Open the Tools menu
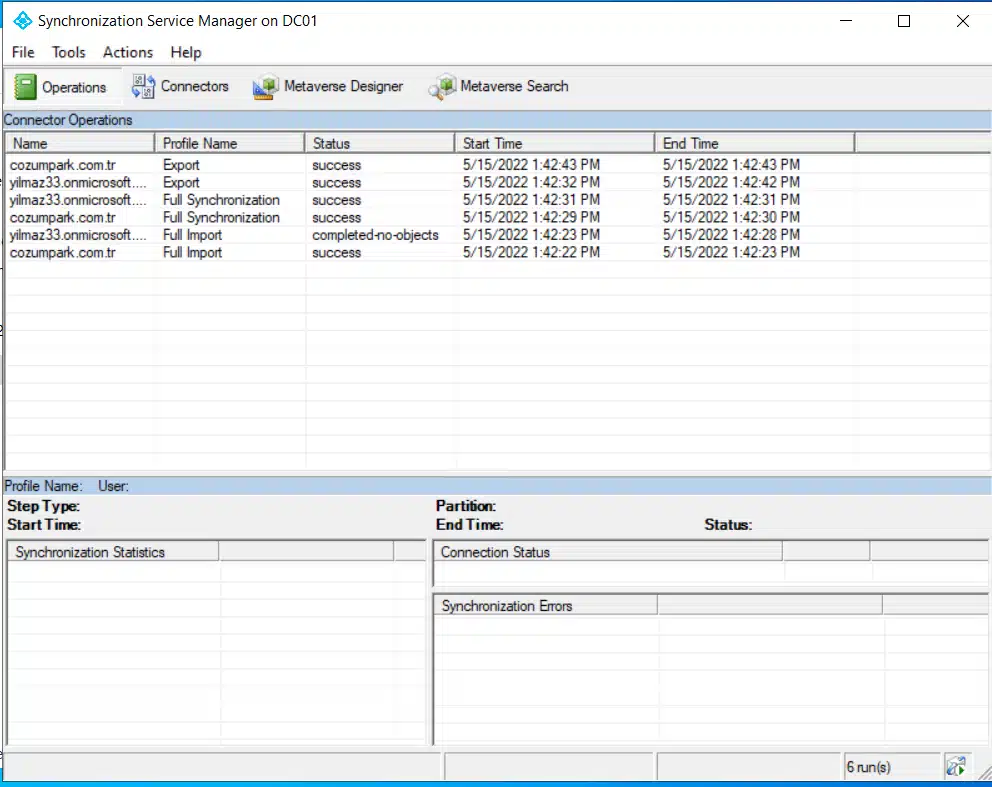Viewport: 992px width, 787px height. pyautogui.click(x=69, y=52)
